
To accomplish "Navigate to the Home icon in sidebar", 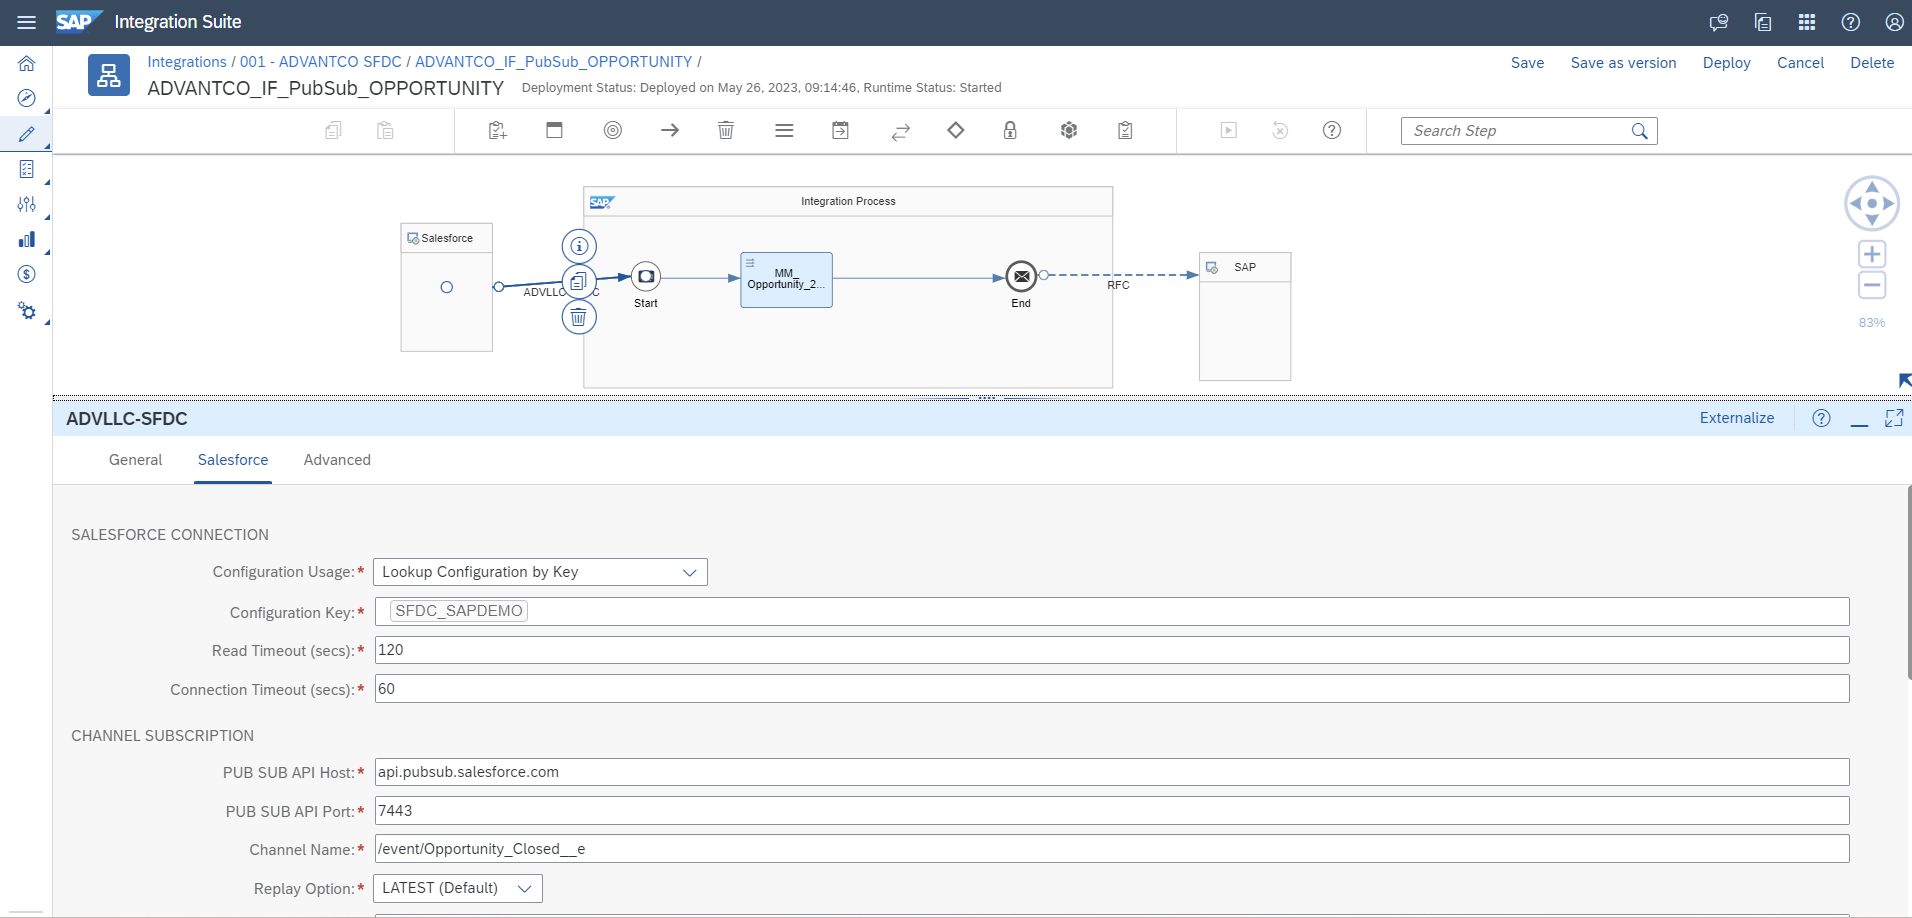I will coord(26,63).
